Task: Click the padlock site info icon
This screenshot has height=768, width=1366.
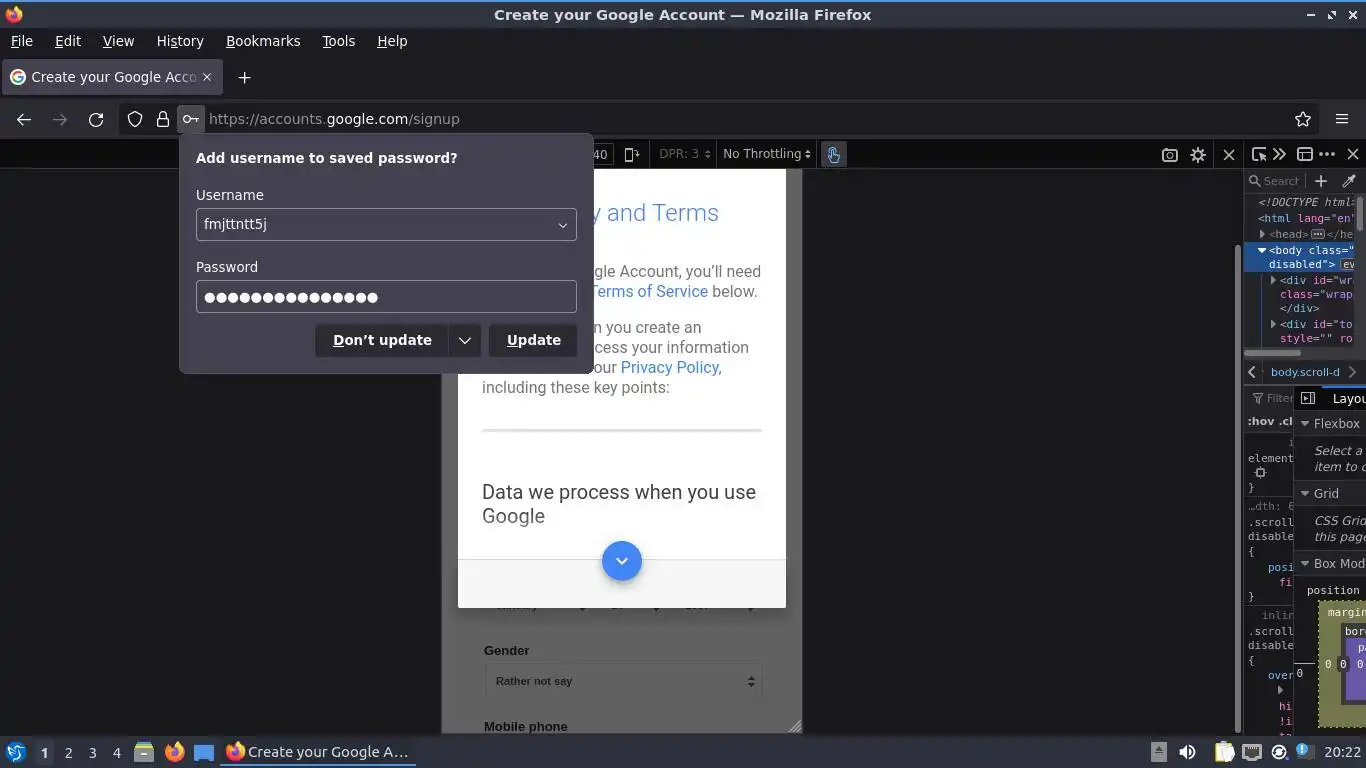Action: pos(162,119)
